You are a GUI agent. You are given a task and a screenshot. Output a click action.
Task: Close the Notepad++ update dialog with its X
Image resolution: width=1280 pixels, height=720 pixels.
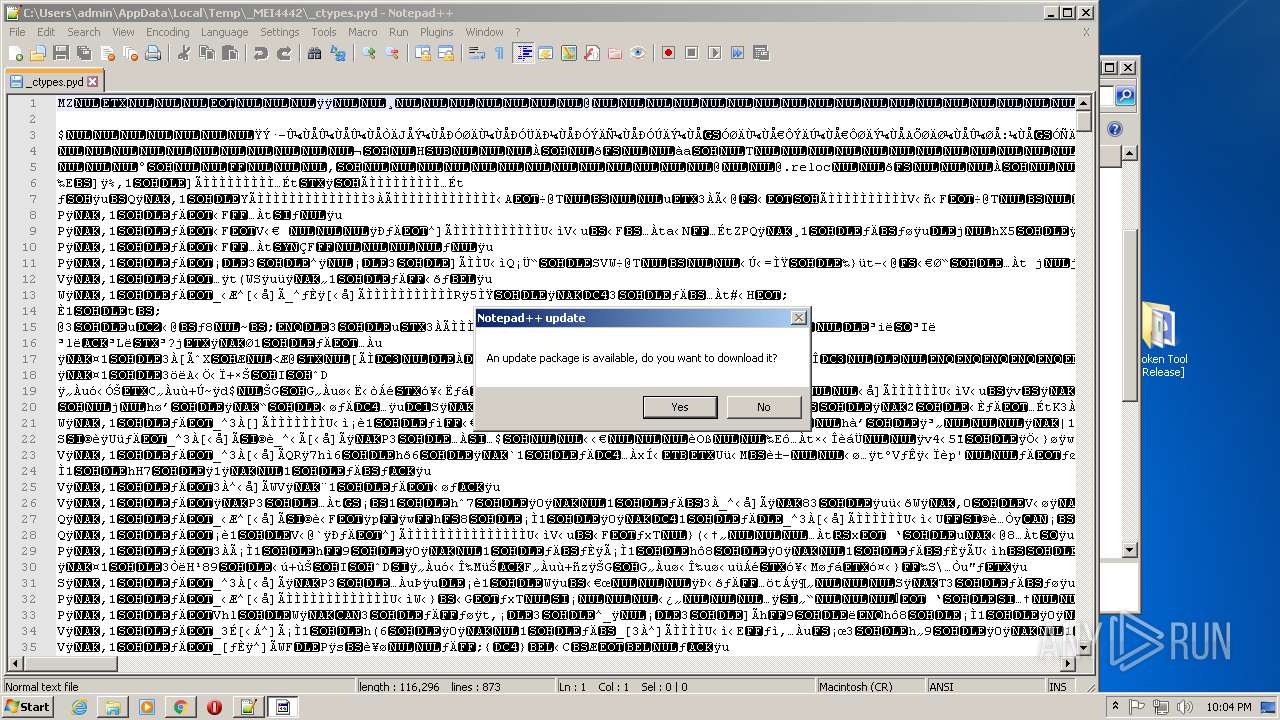pyautogui.click(x=798, y=318)
